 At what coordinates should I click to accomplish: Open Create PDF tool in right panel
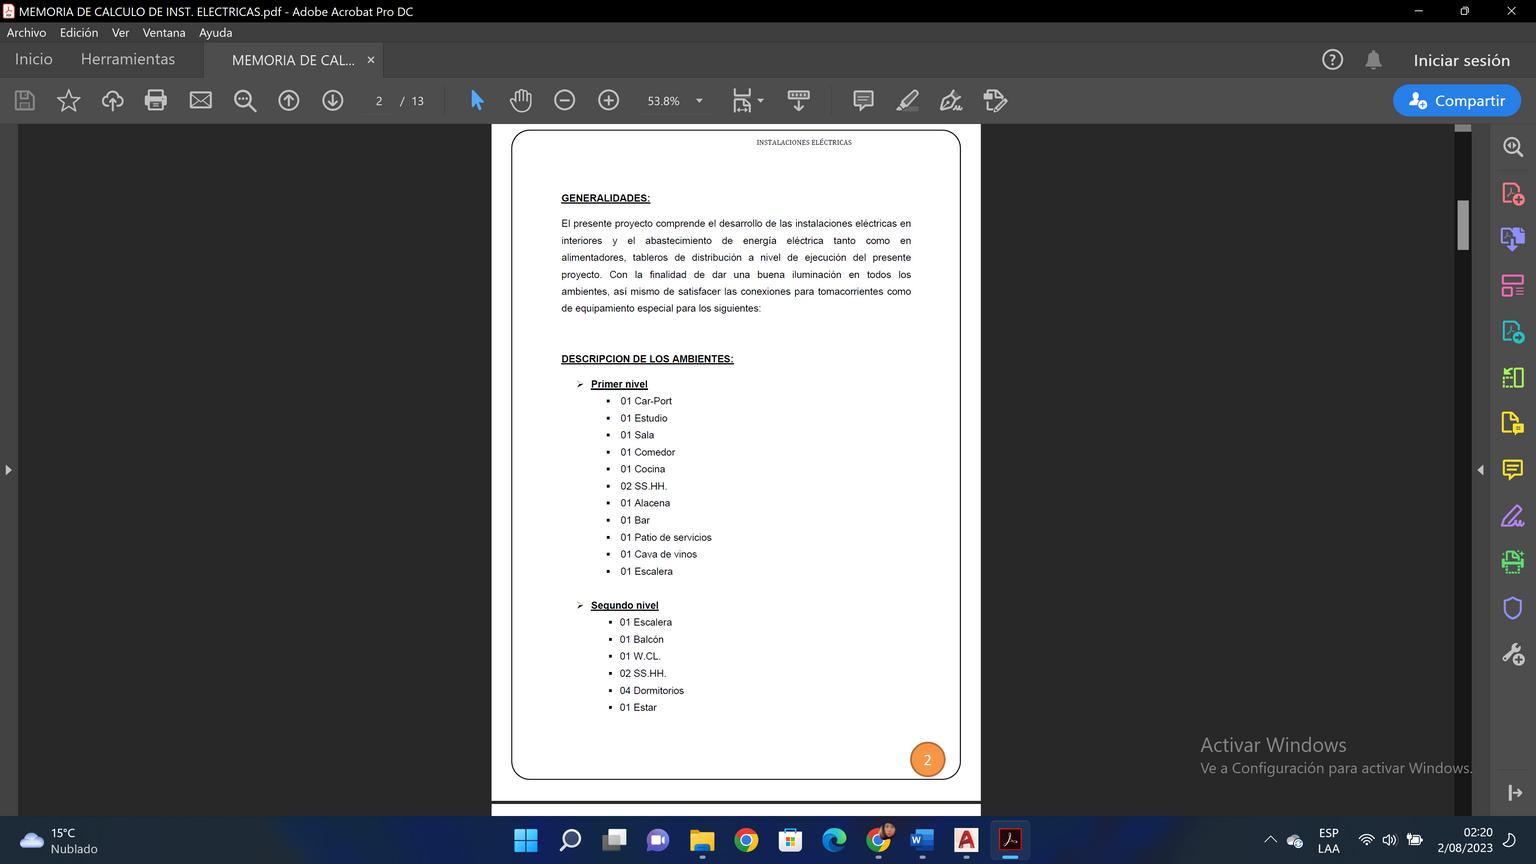(1513, 193)
